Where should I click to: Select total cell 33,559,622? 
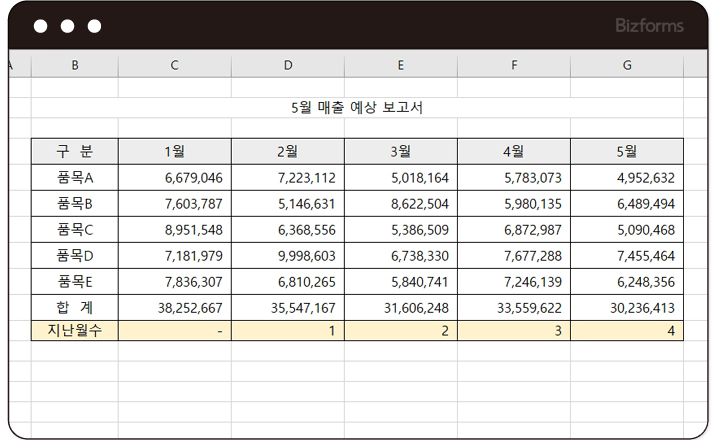(514, 307)
